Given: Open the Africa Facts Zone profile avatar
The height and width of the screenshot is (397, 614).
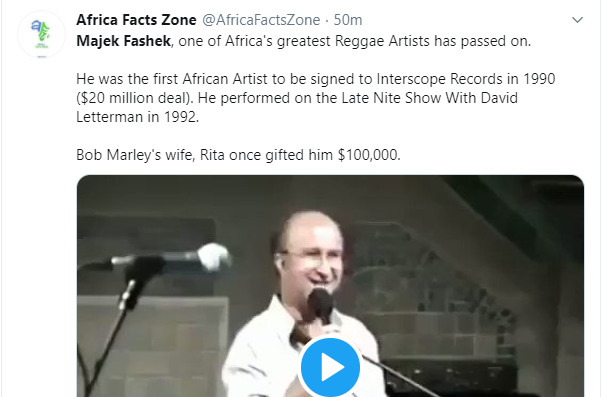Looking at the screenshot, I should [42, 35].
